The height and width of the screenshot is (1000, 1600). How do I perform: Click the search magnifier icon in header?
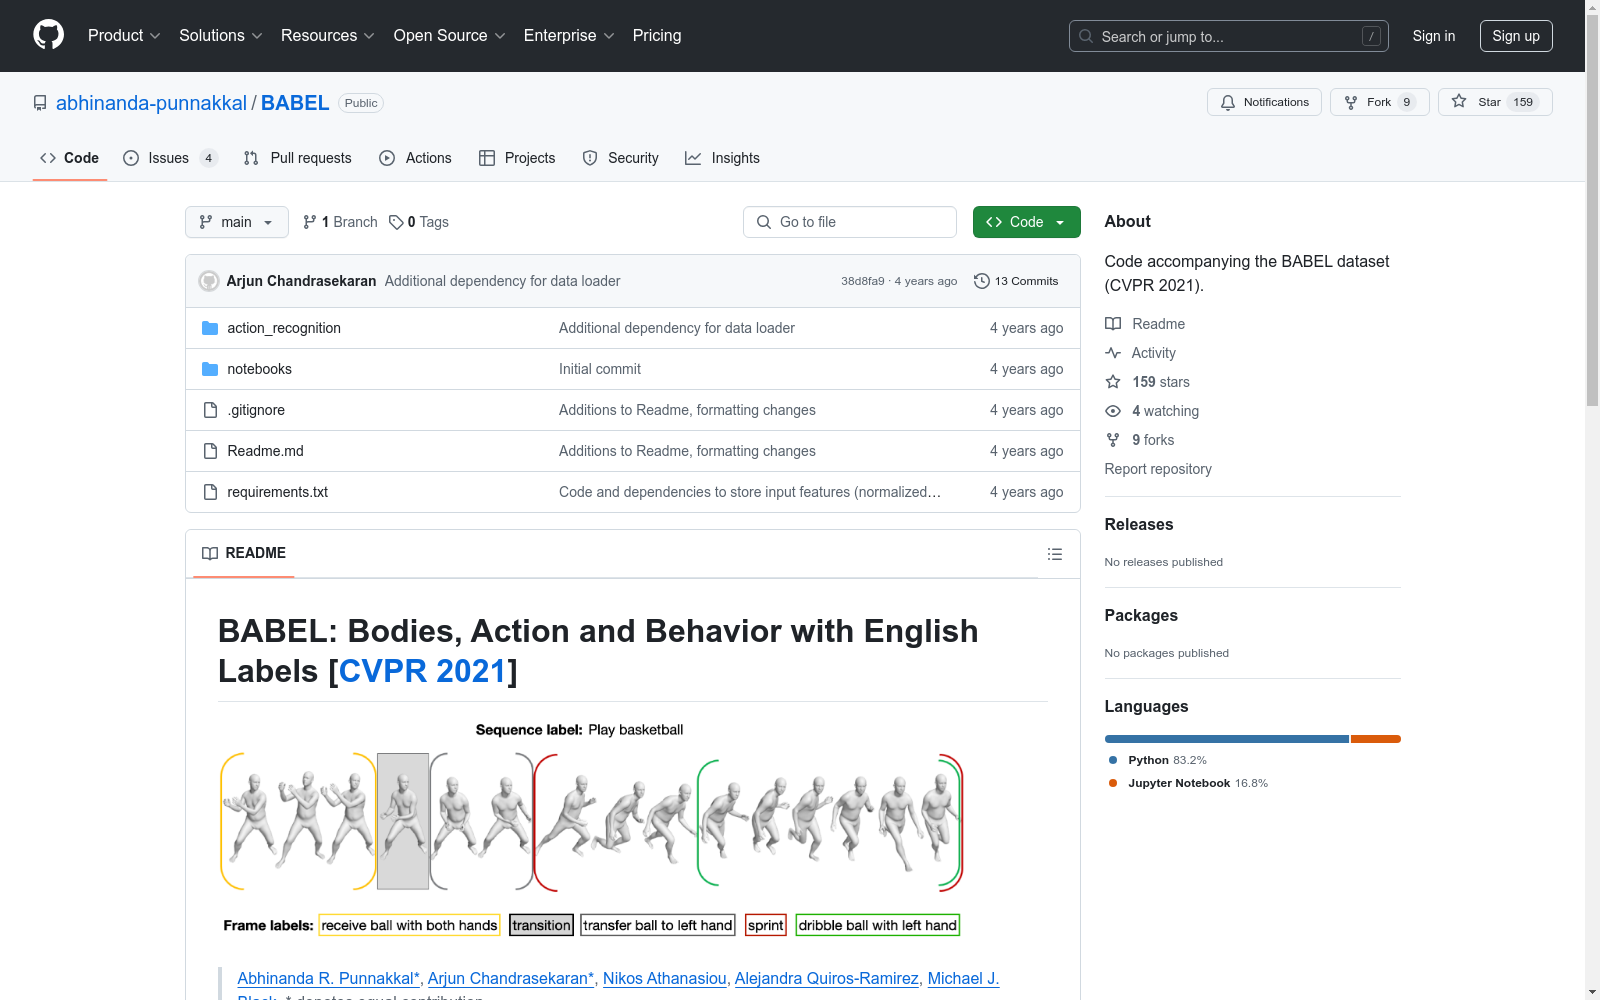[x=1086, y=36]
